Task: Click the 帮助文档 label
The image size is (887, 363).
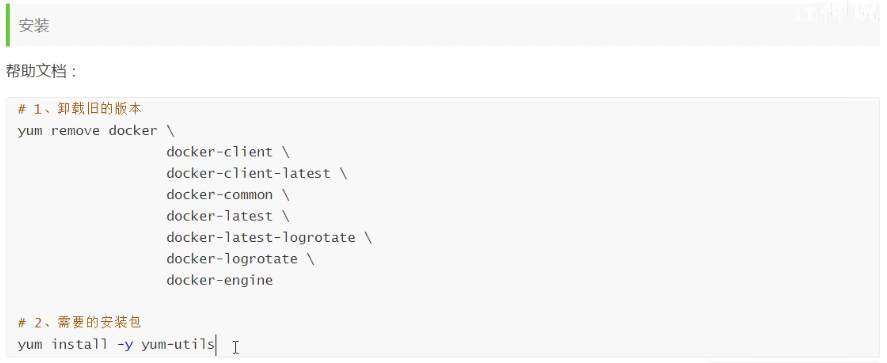Action: (36, 71)
